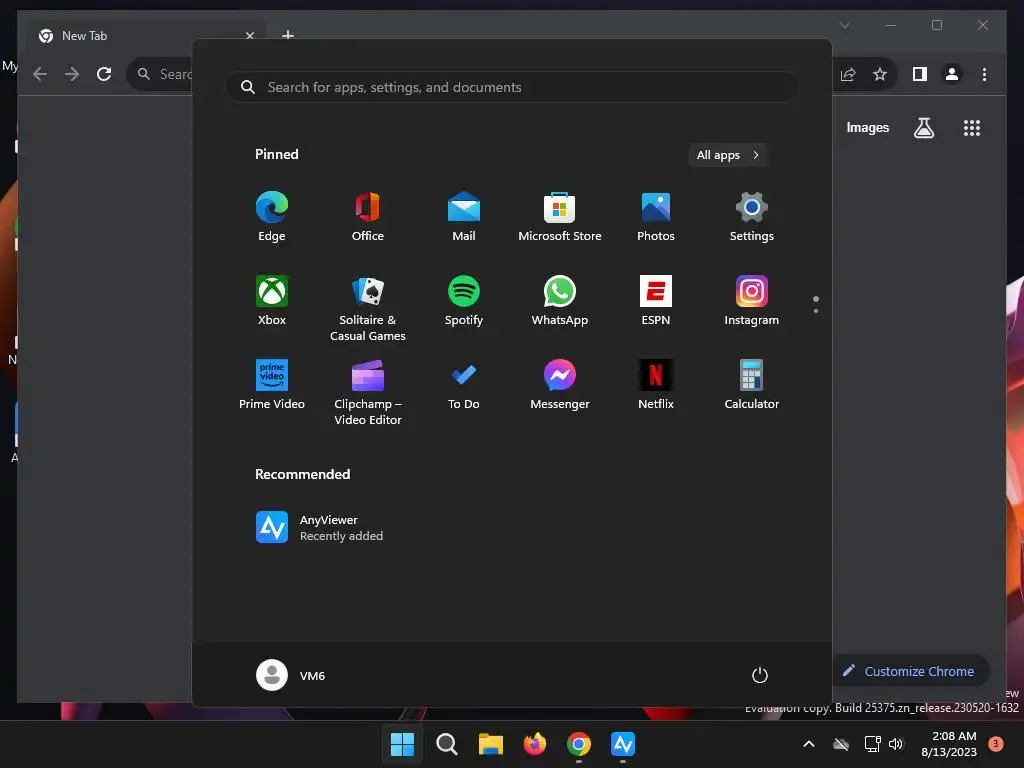The height and width of the screenshot is (768, 1024).
Task: Expand the All apps list
Action: [728, 155]
